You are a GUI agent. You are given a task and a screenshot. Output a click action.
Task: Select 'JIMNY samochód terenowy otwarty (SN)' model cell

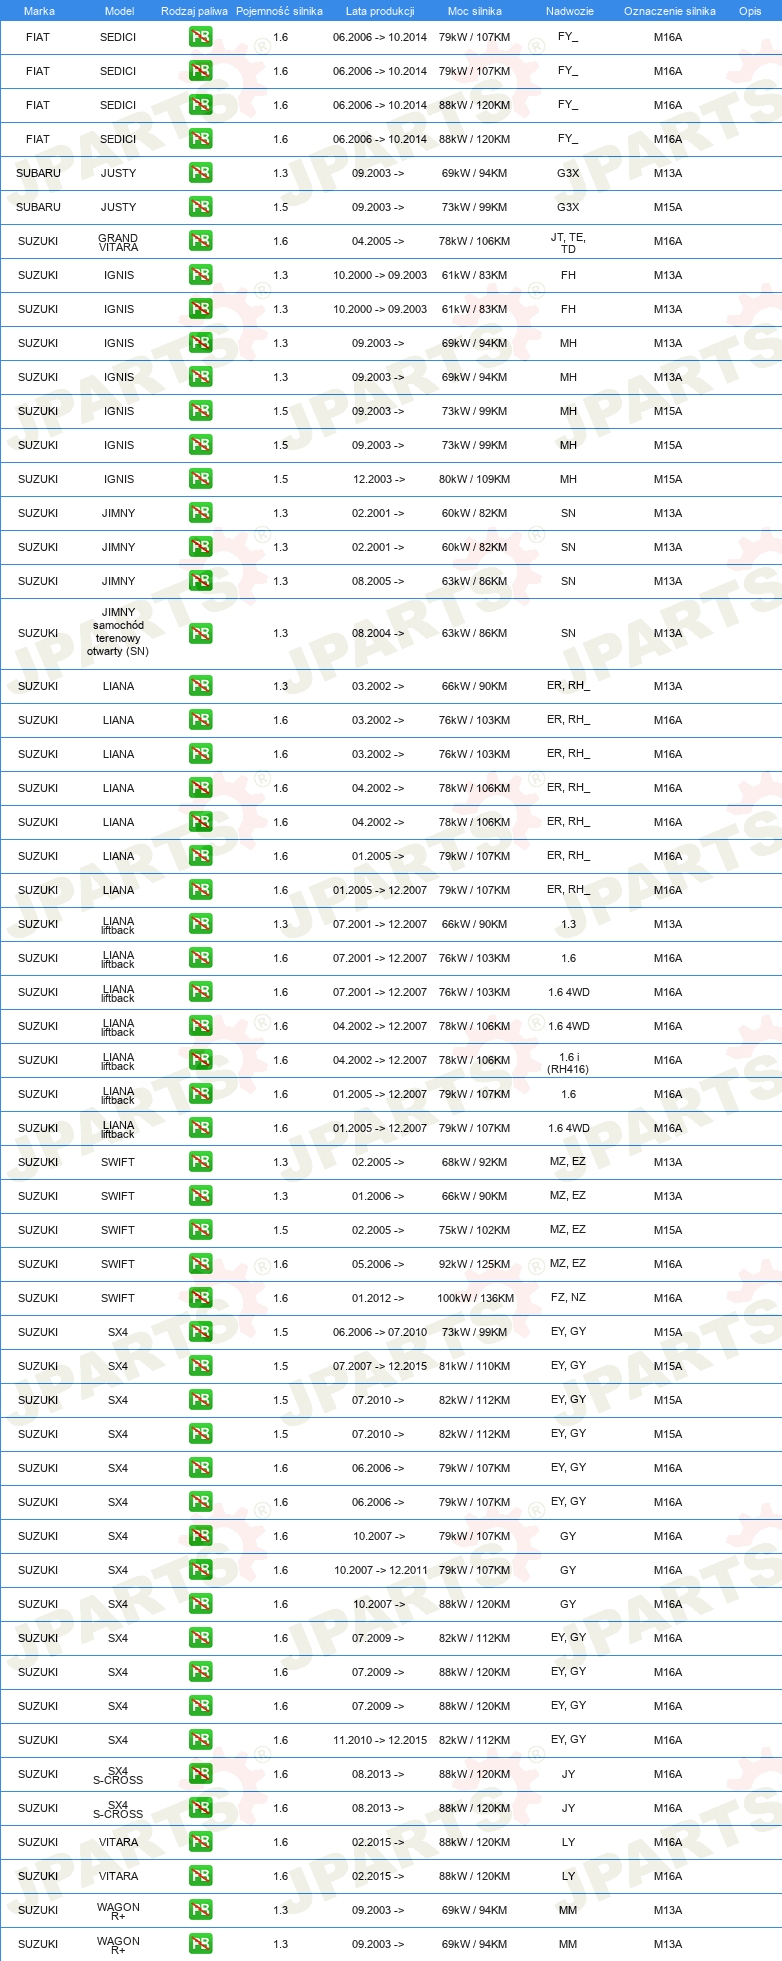(x=118, y=632)
